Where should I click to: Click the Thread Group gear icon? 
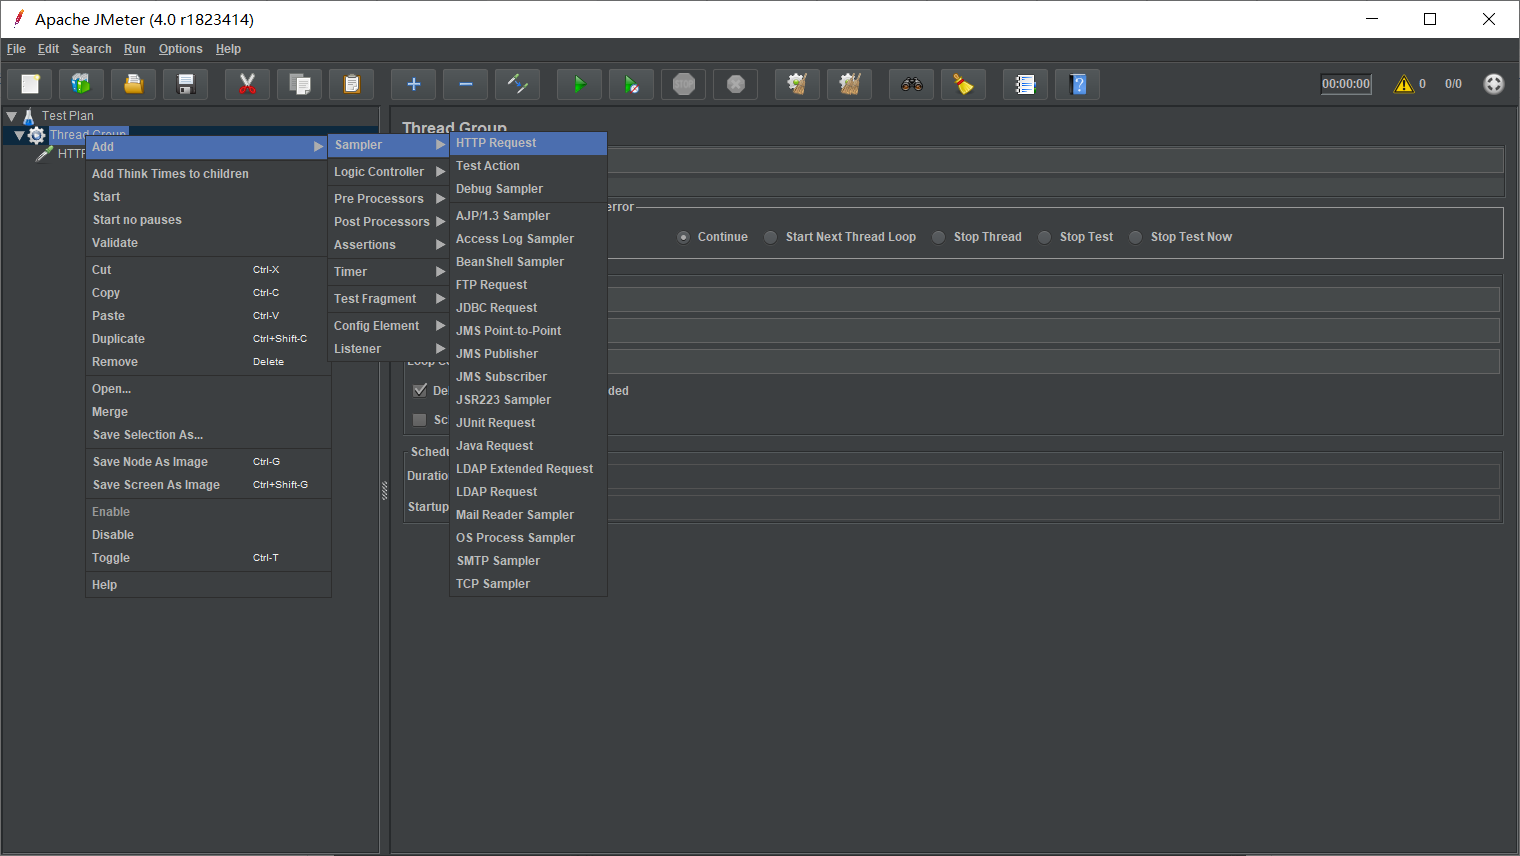(x=37, y=135)
